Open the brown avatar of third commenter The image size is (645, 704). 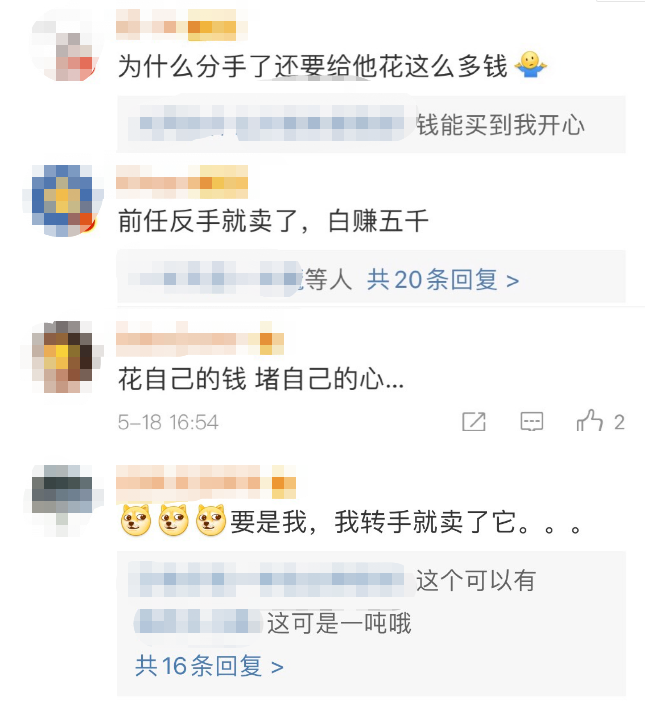[63, 357]
